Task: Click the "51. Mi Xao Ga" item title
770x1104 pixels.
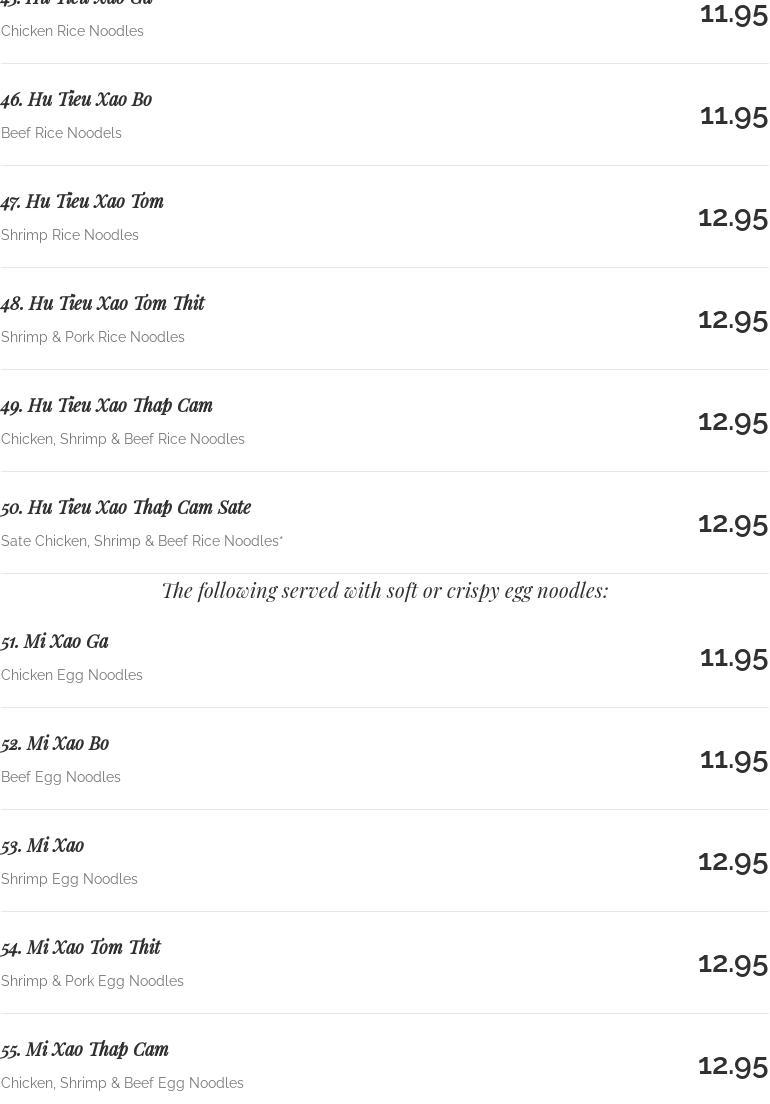Action: (x=55, y=641)
